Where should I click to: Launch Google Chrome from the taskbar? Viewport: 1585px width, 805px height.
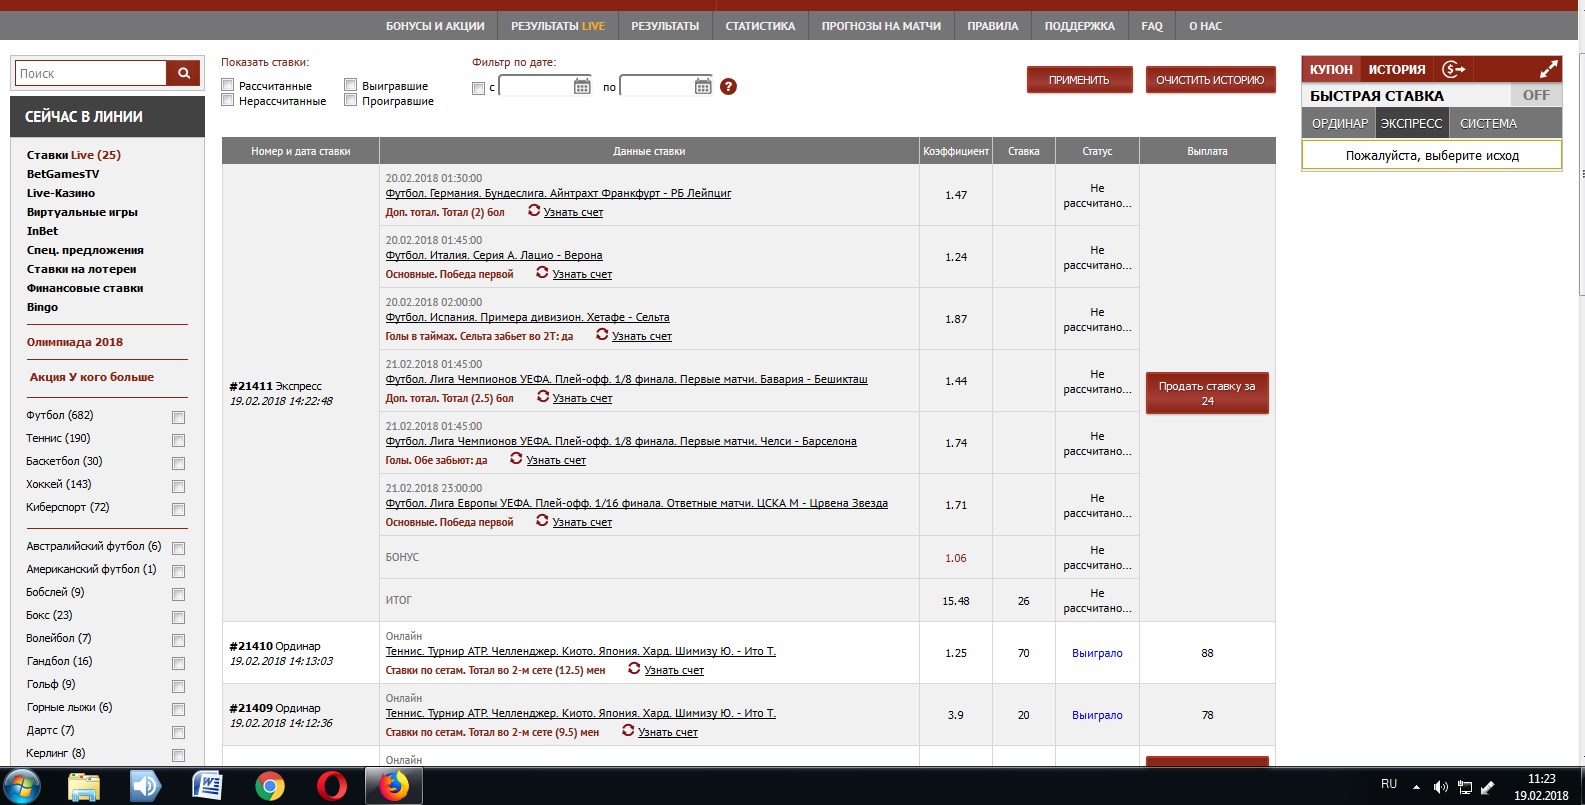click(x=269, y=787)
